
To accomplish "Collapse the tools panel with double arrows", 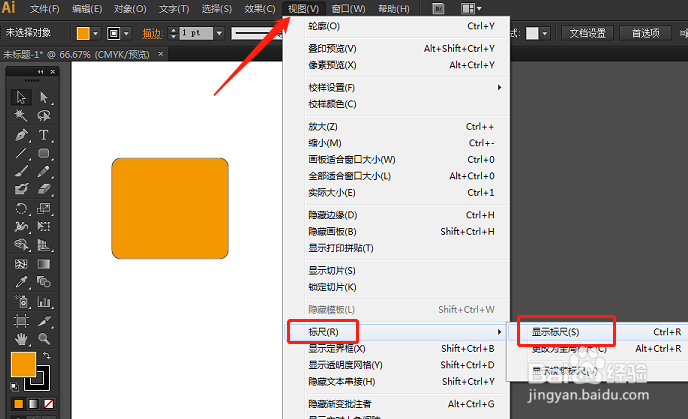I will click(40, 72).
